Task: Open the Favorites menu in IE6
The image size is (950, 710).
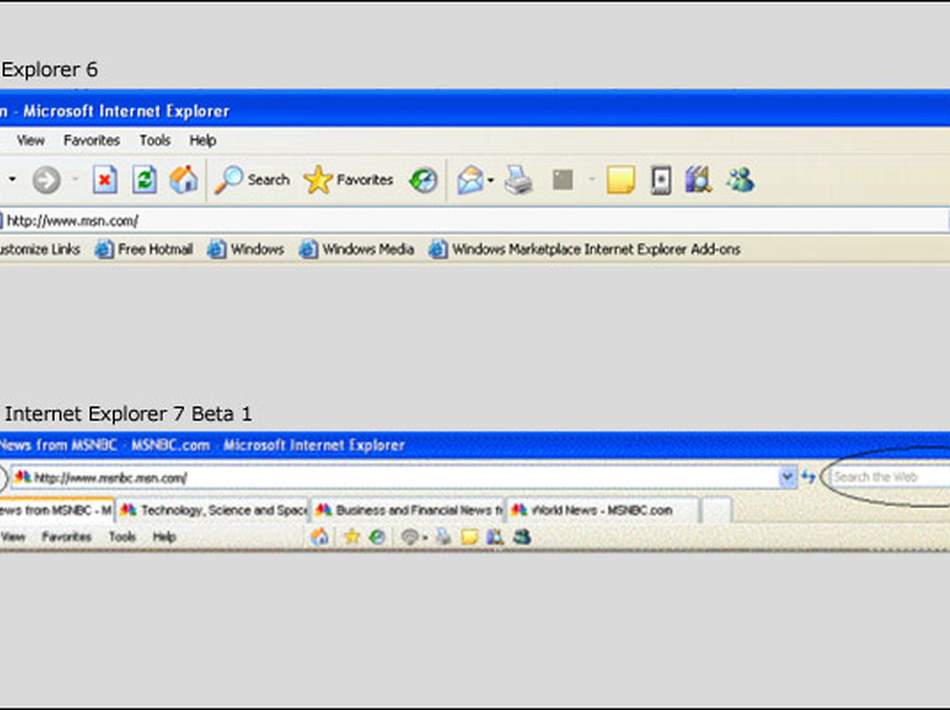Action: point(91,141)
